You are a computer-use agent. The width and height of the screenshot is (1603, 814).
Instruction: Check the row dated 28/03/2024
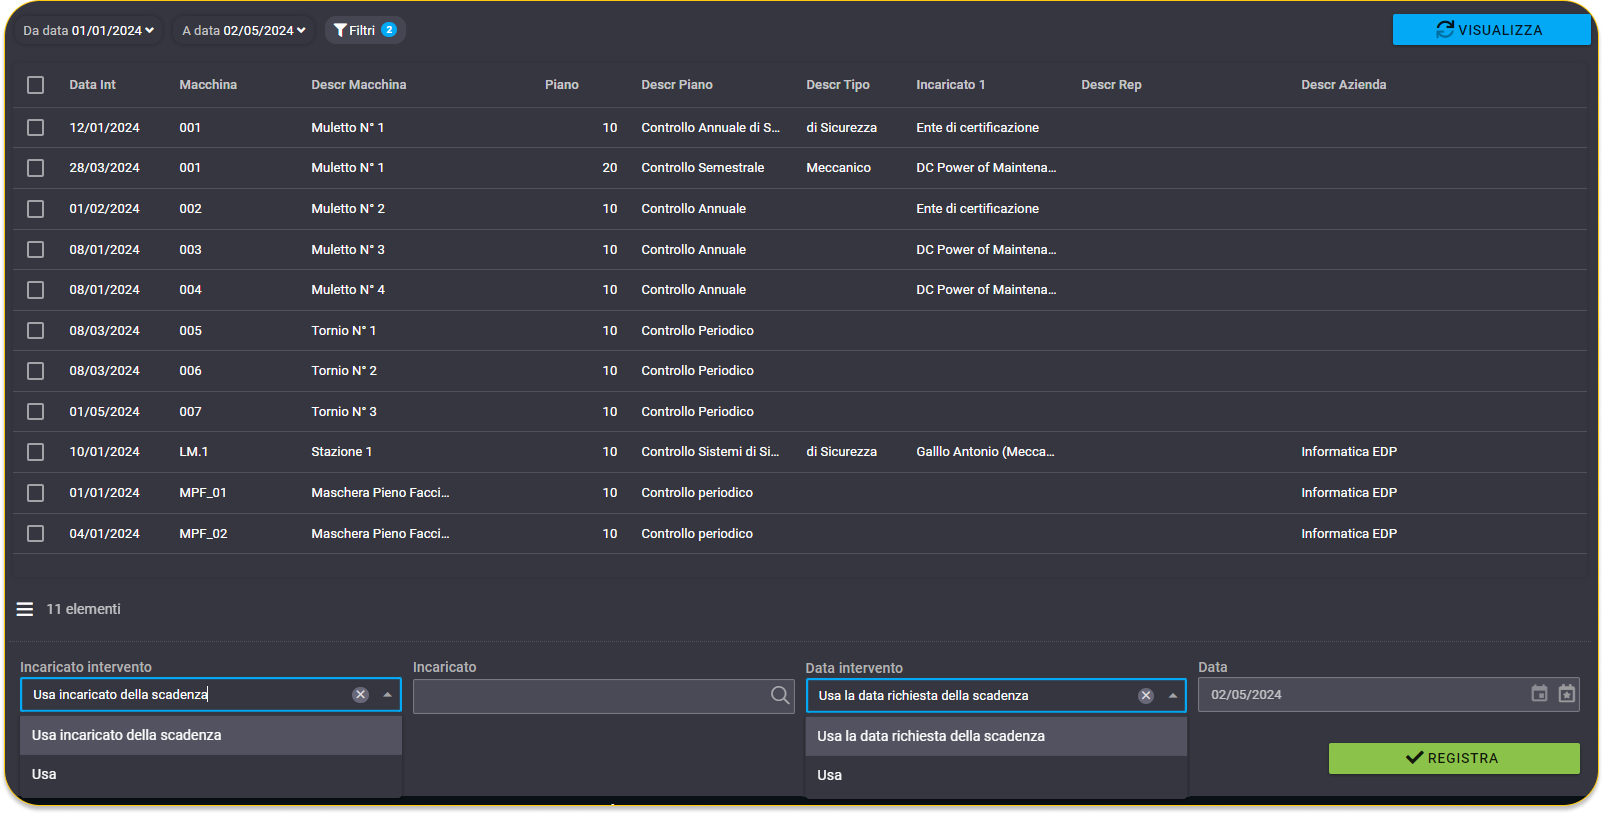coord(36,168)
